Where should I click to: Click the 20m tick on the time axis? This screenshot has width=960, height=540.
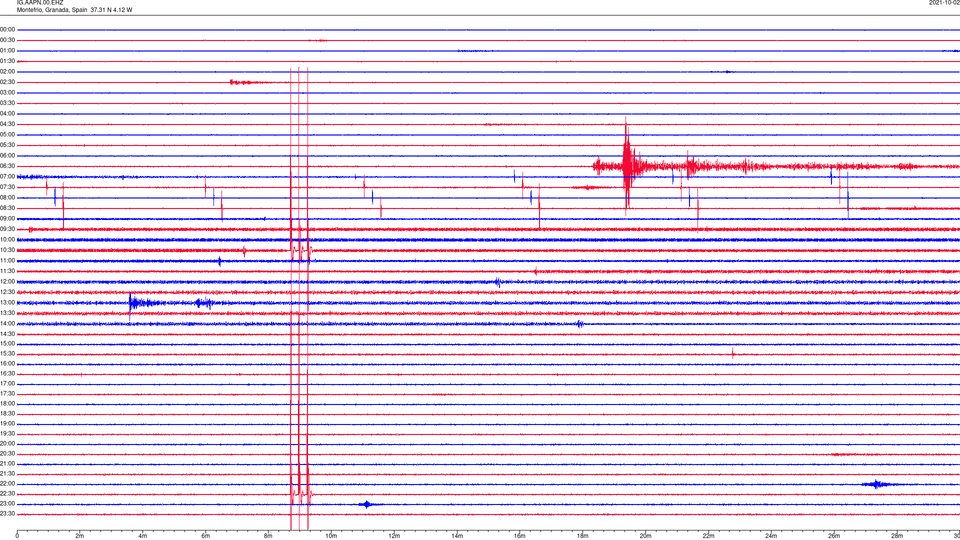click(645, 536)
